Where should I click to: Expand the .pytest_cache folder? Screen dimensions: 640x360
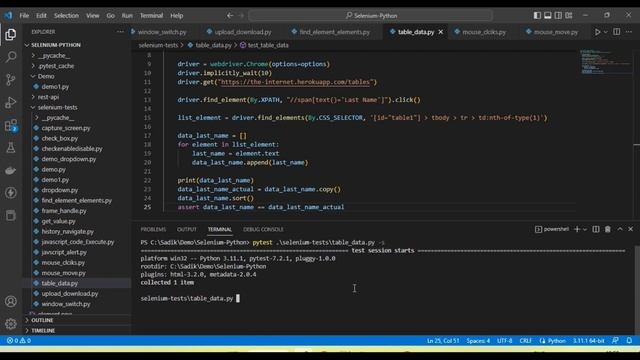pos(56,66)
